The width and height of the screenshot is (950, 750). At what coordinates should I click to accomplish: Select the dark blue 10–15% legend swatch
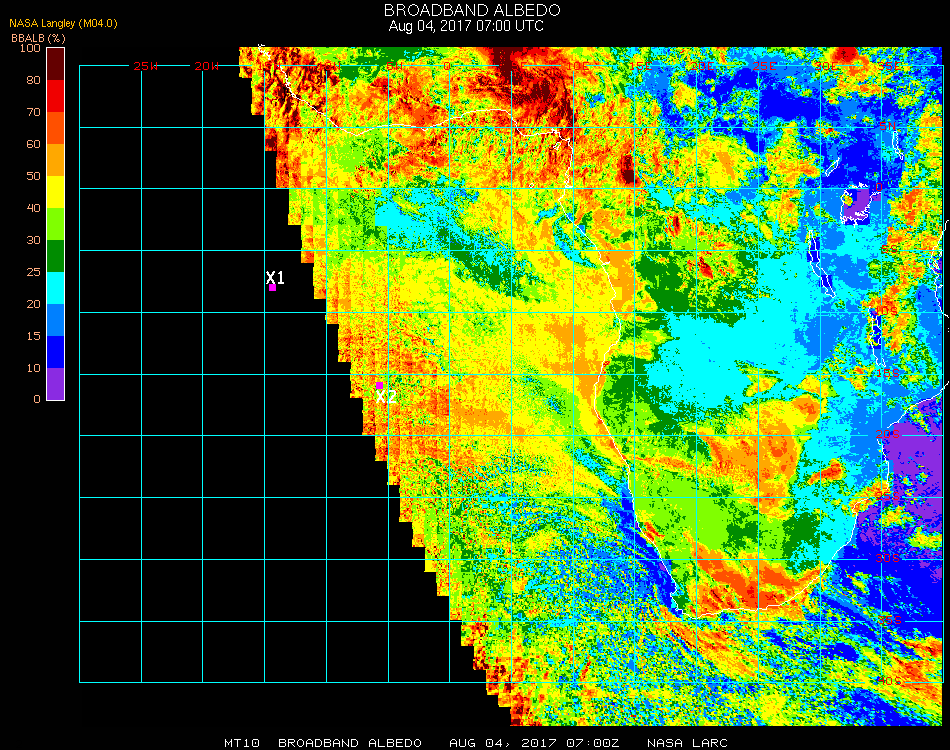click(x=56, y=351)
